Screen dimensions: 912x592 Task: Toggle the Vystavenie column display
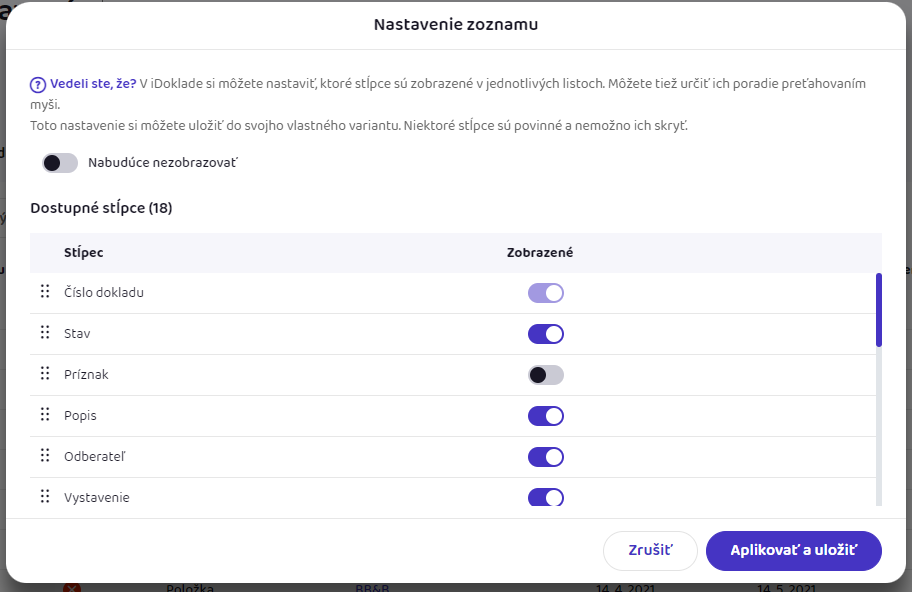click(546, 497)
